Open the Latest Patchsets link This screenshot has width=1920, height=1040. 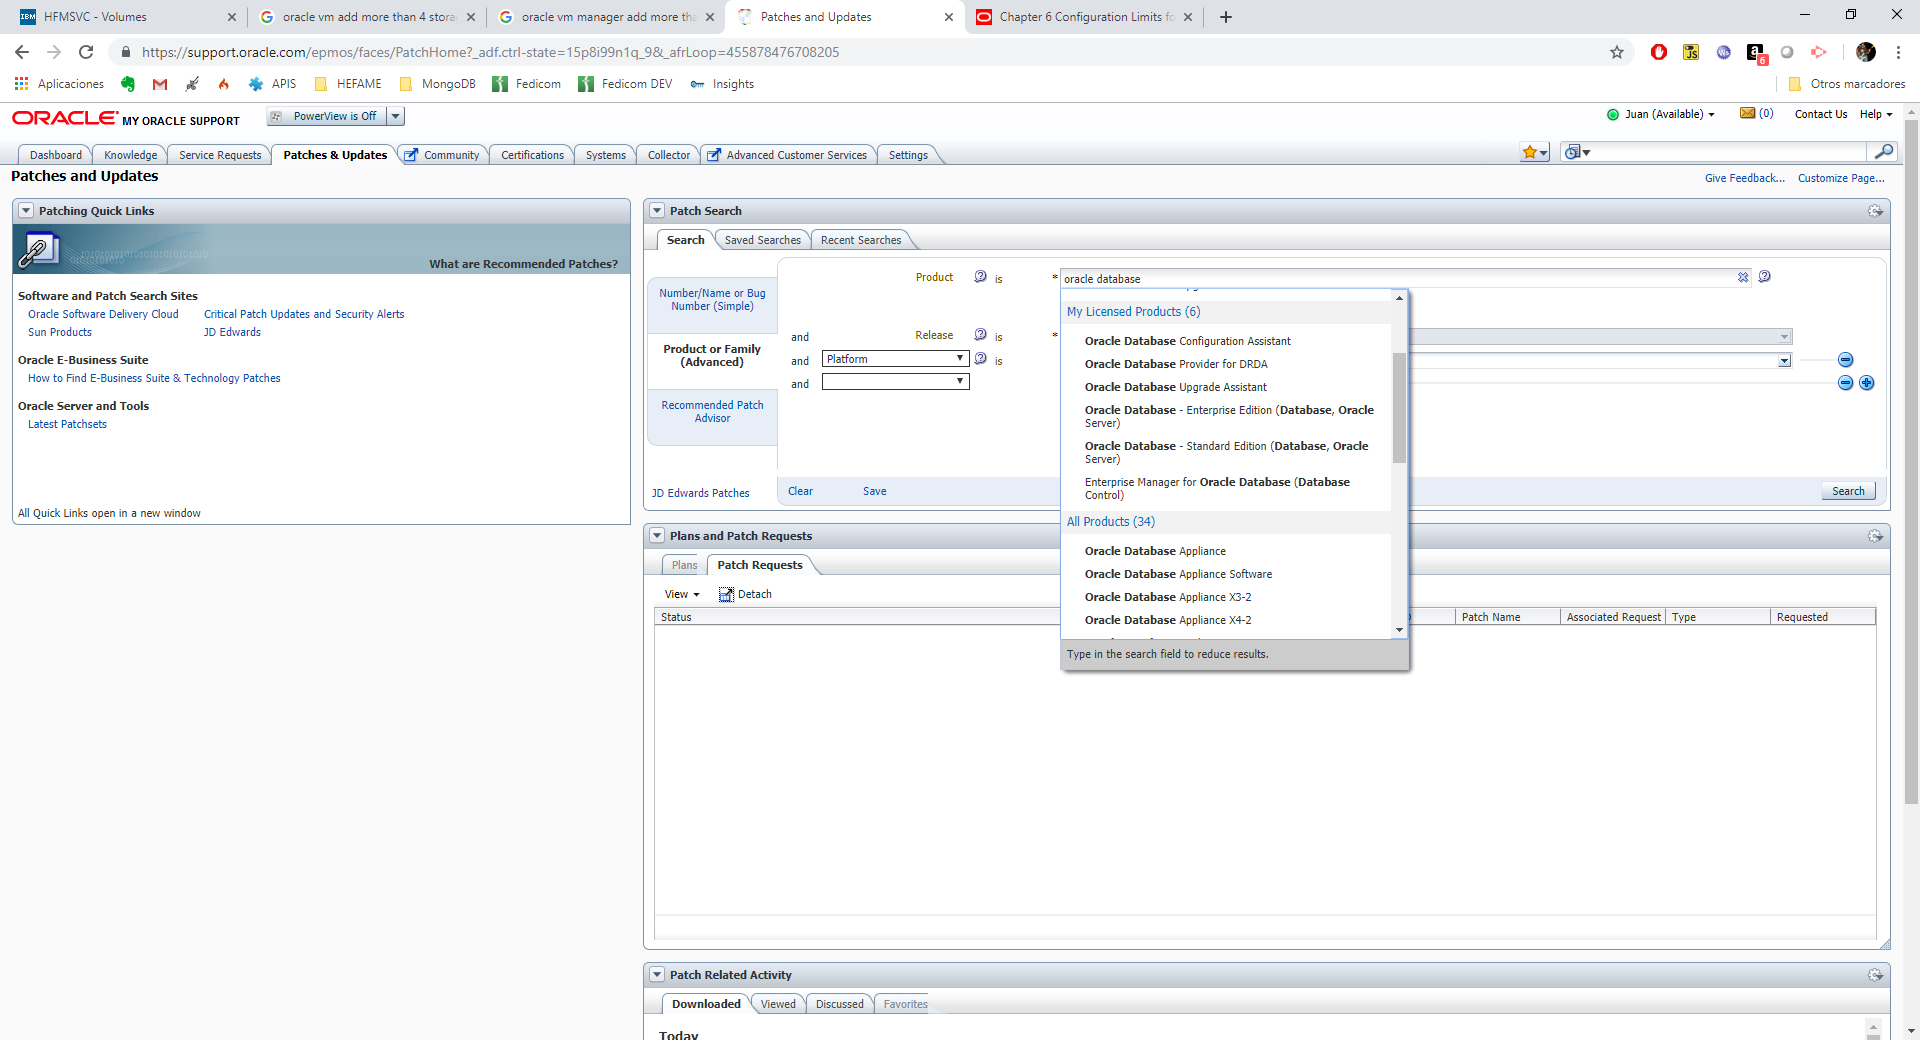(x=66, y=423)
